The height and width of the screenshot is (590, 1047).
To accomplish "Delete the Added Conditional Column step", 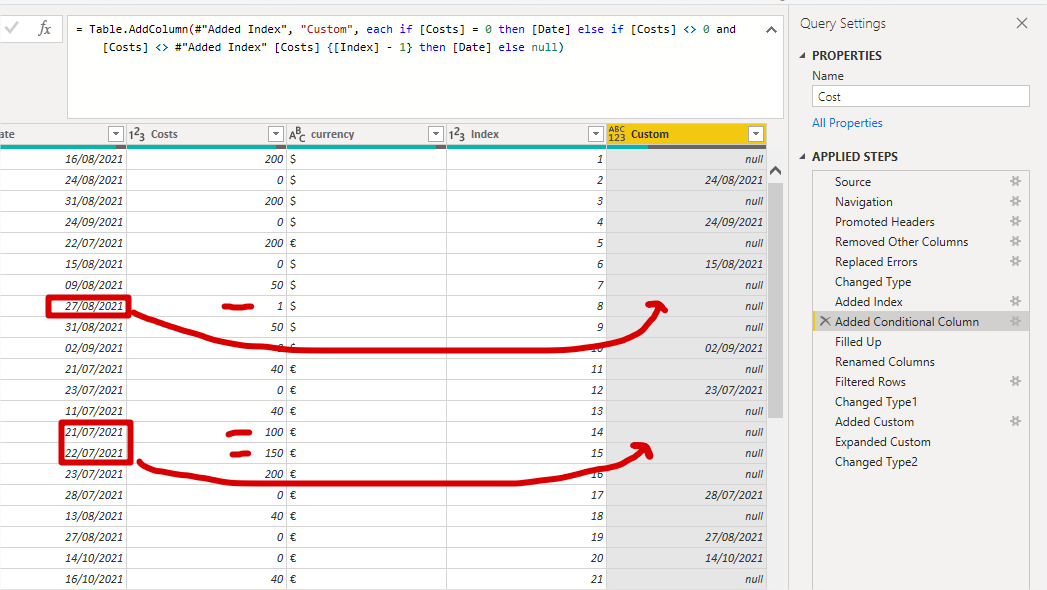I will point(825,321).
